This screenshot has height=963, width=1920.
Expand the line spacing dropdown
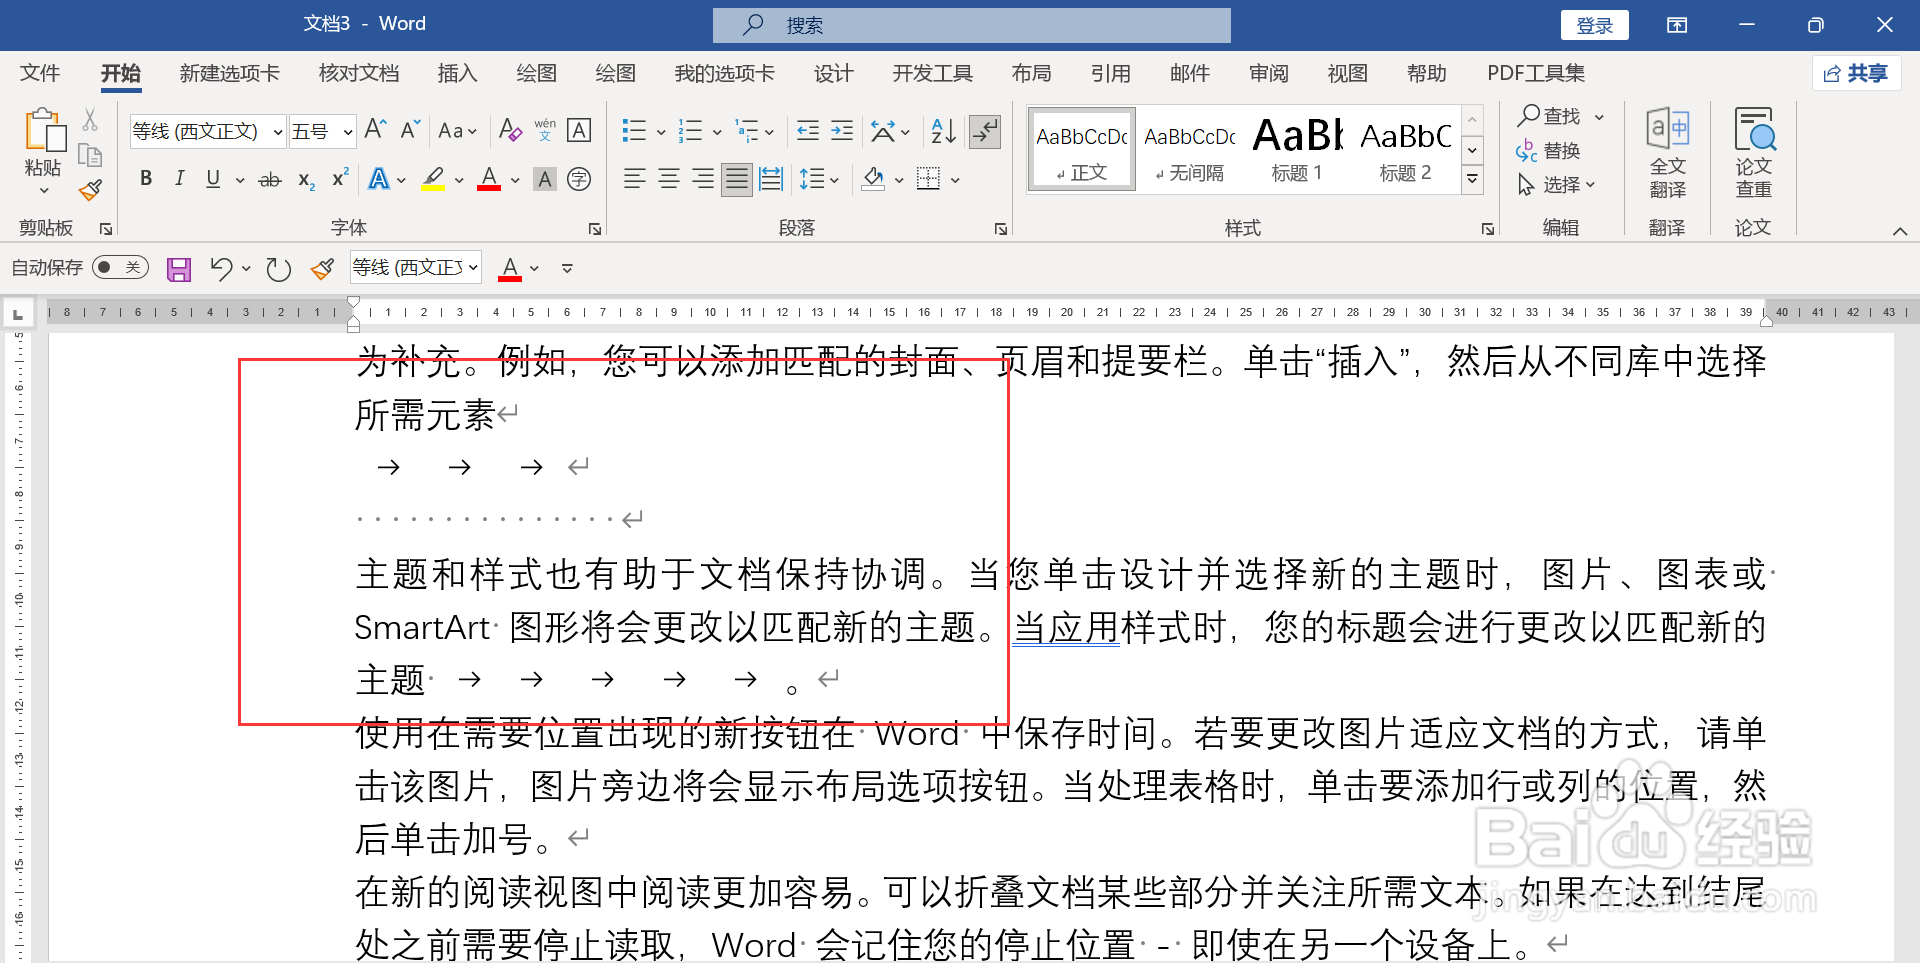[834, 181]
